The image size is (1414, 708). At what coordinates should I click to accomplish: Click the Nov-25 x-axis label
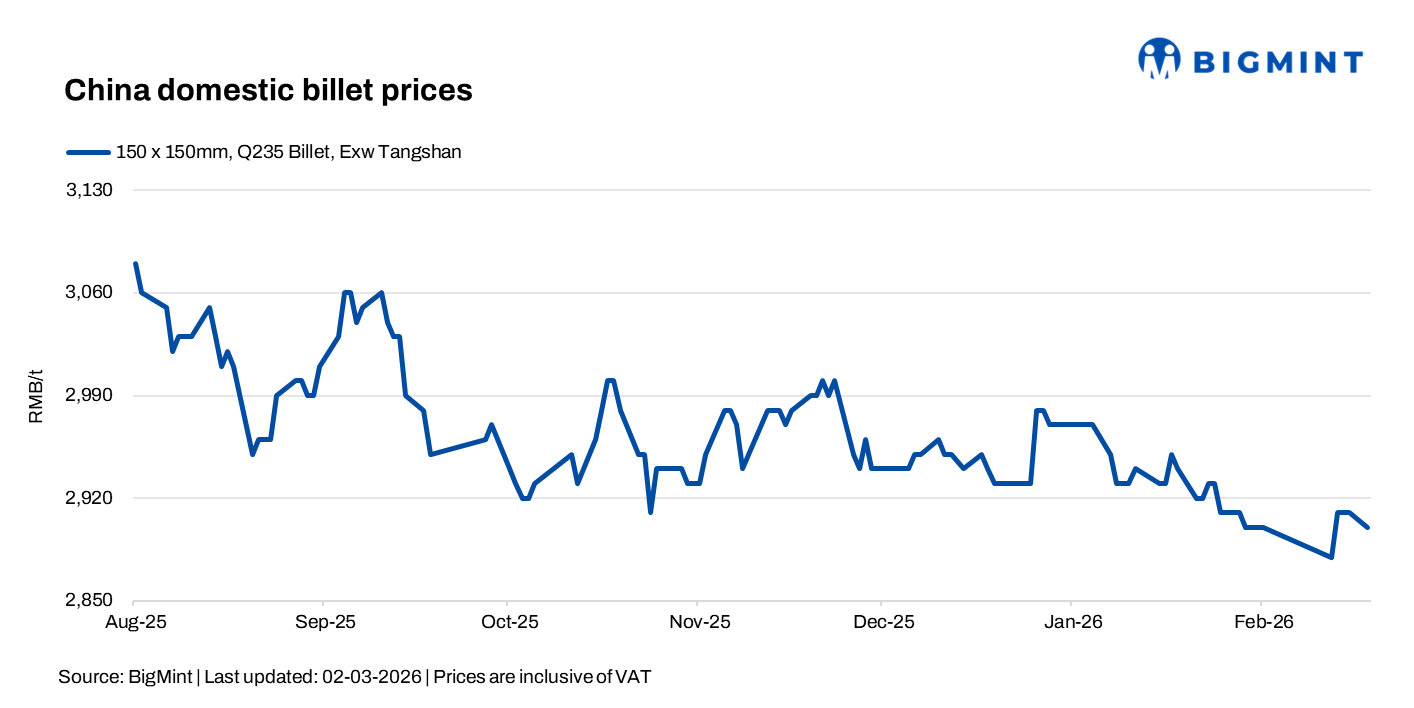coord(698,622)
